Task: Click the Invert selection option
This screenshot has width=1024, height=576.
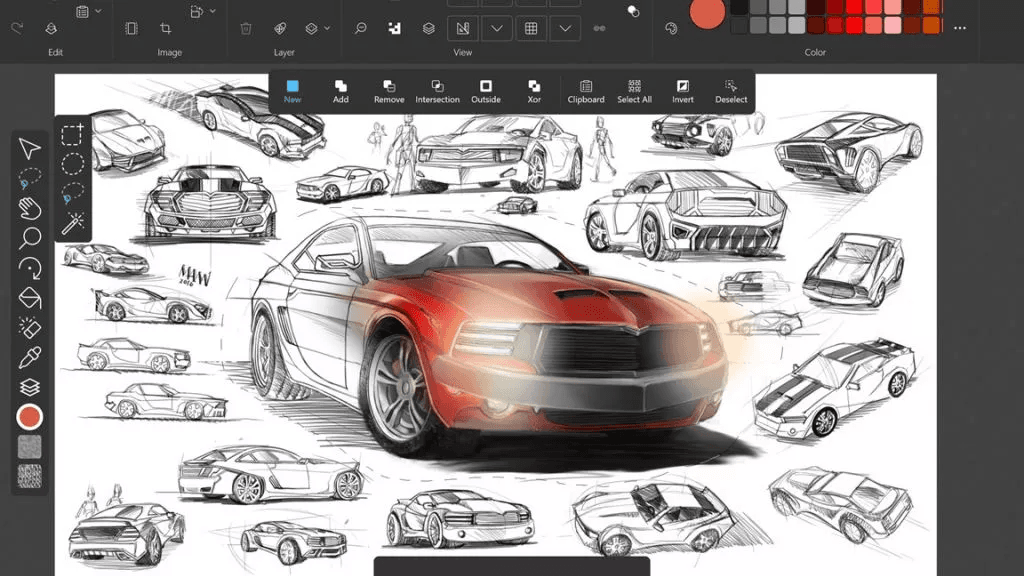Action: click(x=683, y=91)
